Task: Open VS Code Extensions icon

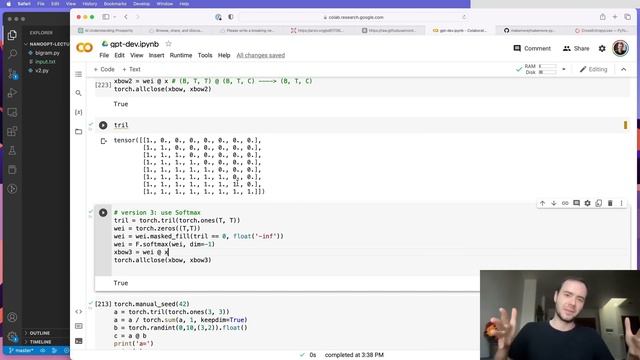Action: [x=12, y=131]
